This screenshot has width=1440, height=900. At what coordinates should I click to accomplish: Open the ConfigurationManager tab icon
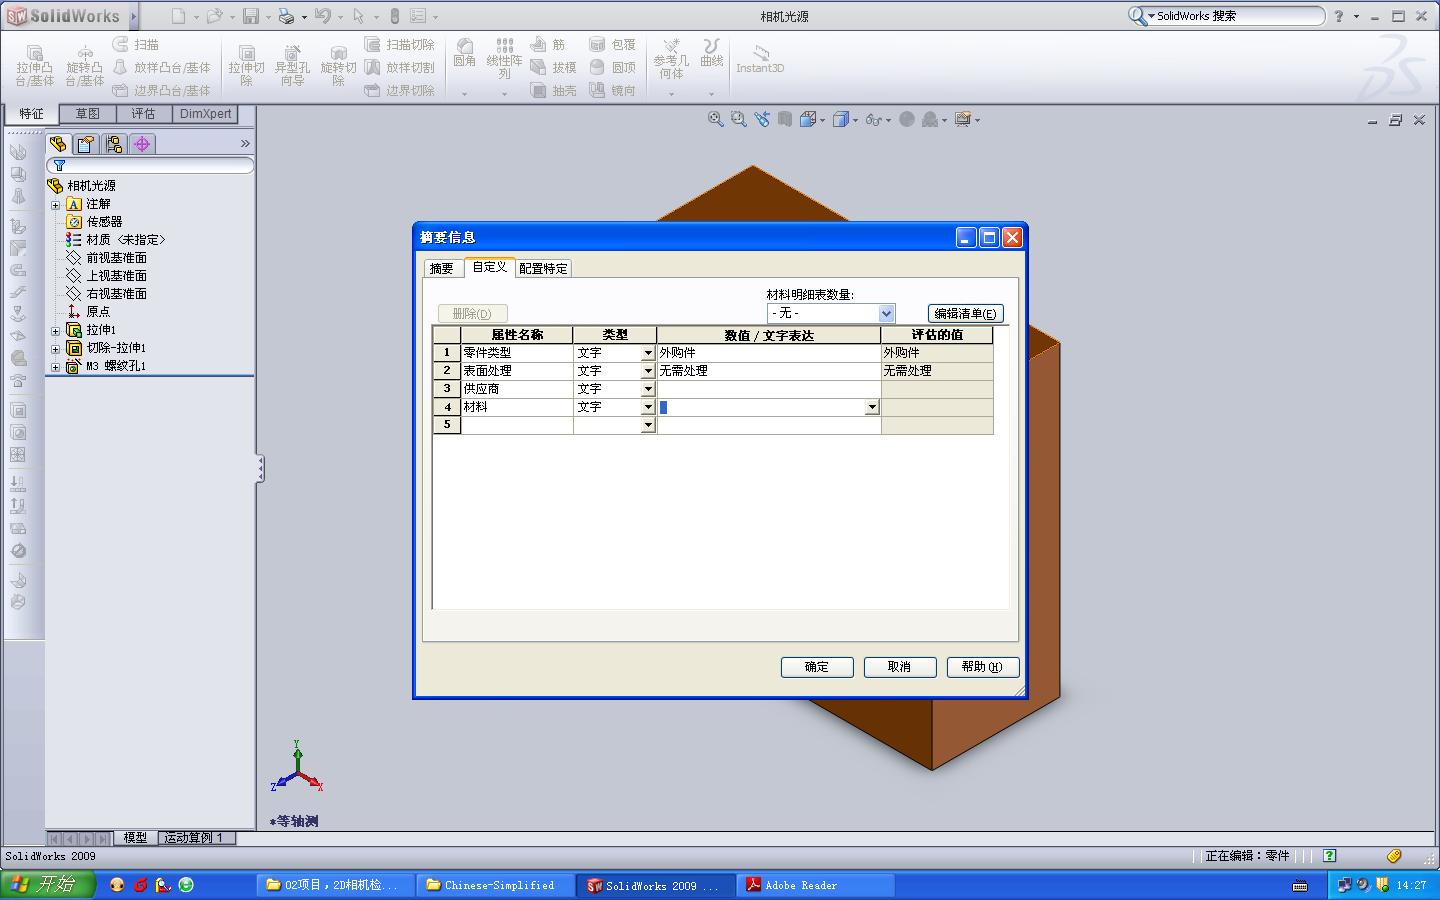click(x=114, y=144)
